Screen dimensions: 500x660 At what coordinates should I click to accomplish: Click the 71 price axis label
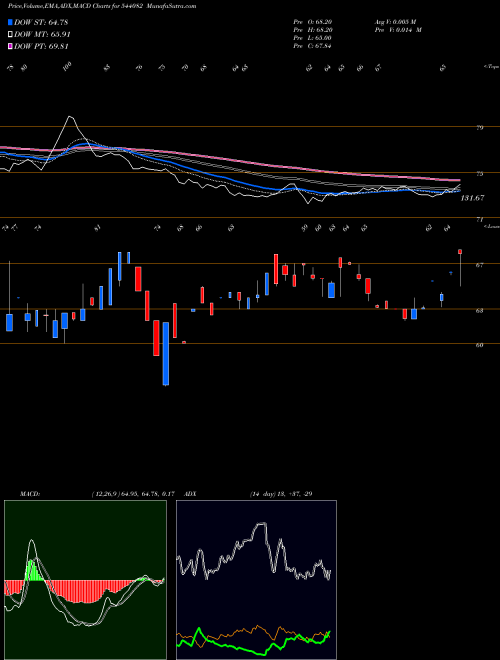click(479, 220)
